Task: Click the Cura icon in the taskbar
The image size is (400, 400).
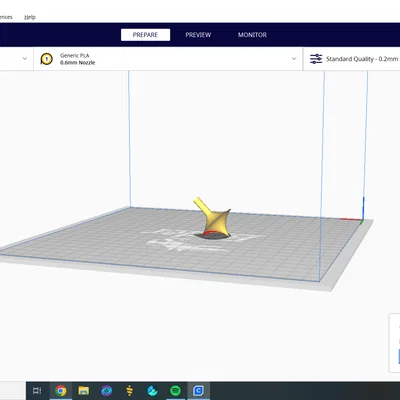Action: (198, 390)
